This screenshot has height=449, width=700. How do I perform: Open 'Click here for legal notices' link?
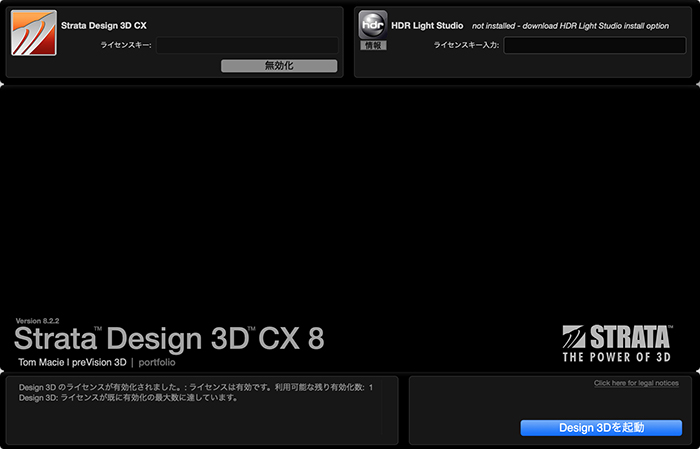[x=636, y=383]
